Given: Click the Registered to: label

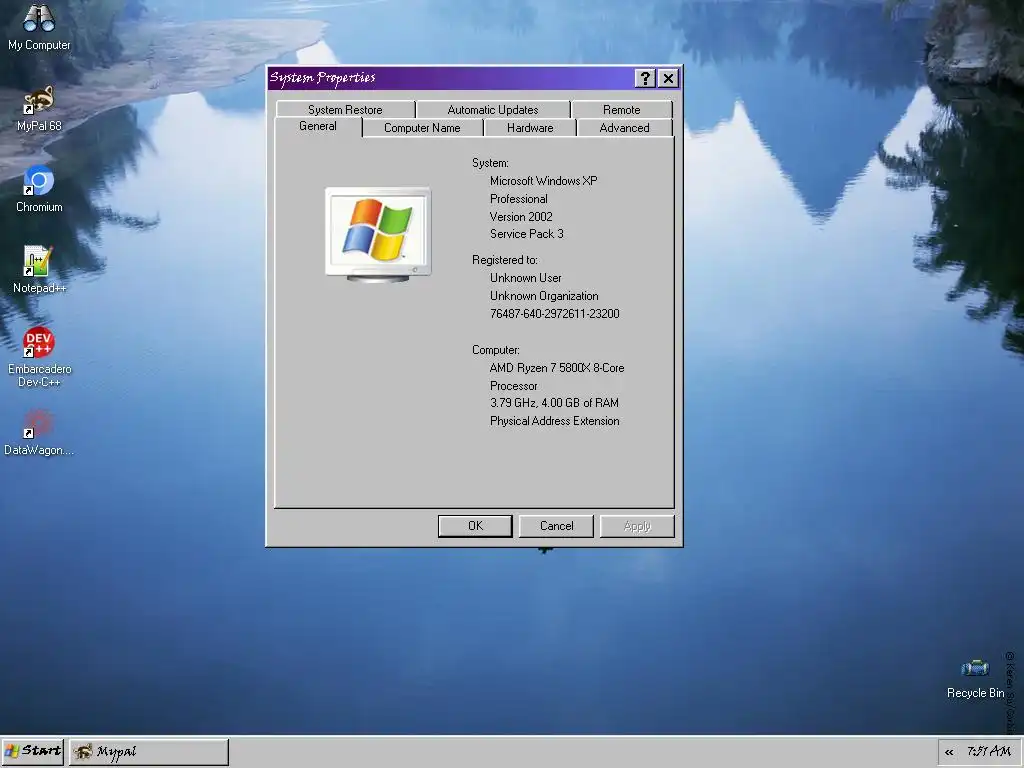Looking at the screenshot, I should pos(505,260).
